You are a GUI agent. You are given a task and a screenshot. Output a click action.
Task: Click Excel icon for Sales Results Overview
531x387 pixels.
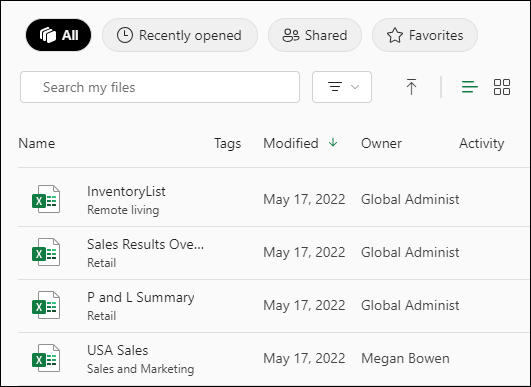[46, 252]
